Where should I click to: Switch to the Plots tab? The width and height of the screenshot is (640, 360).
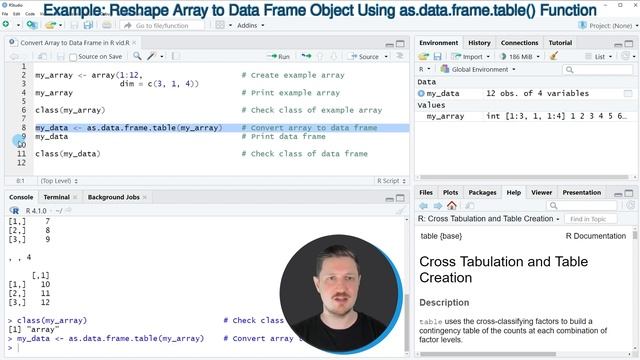point(450,193)
